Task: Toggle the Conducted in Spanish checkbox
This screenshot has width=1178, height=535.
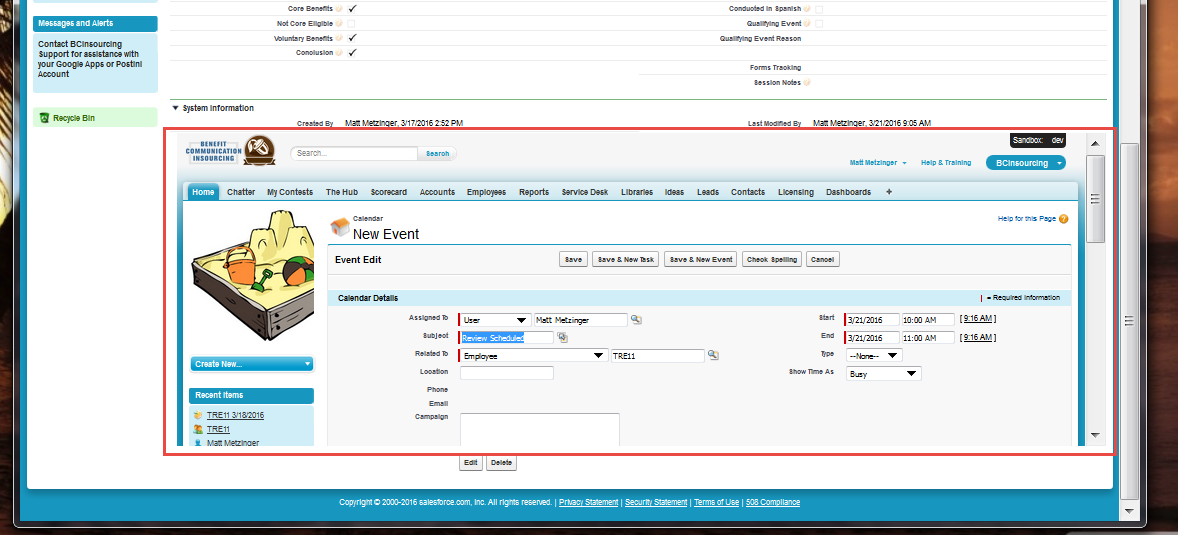Action: point(819,9)
